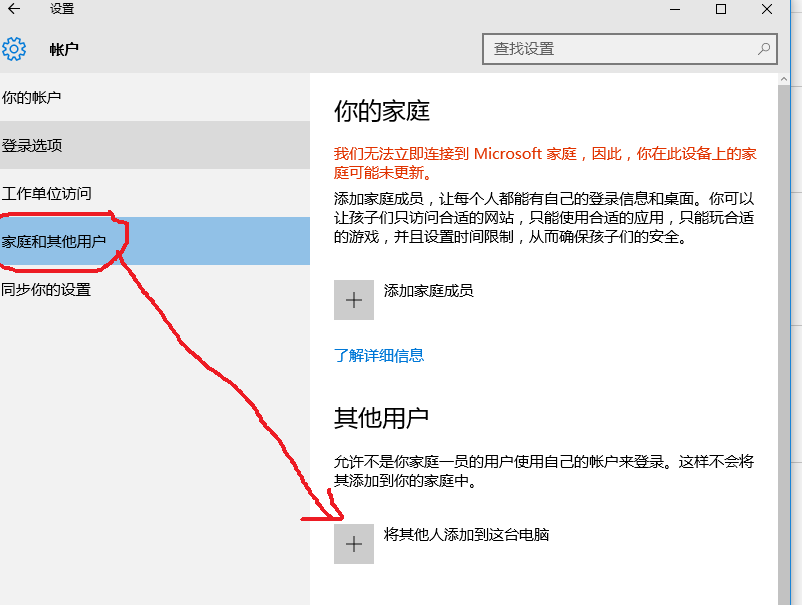The image size is (802, 605).
Task: Open 同步你的设置 section
Action: [47, 289]
